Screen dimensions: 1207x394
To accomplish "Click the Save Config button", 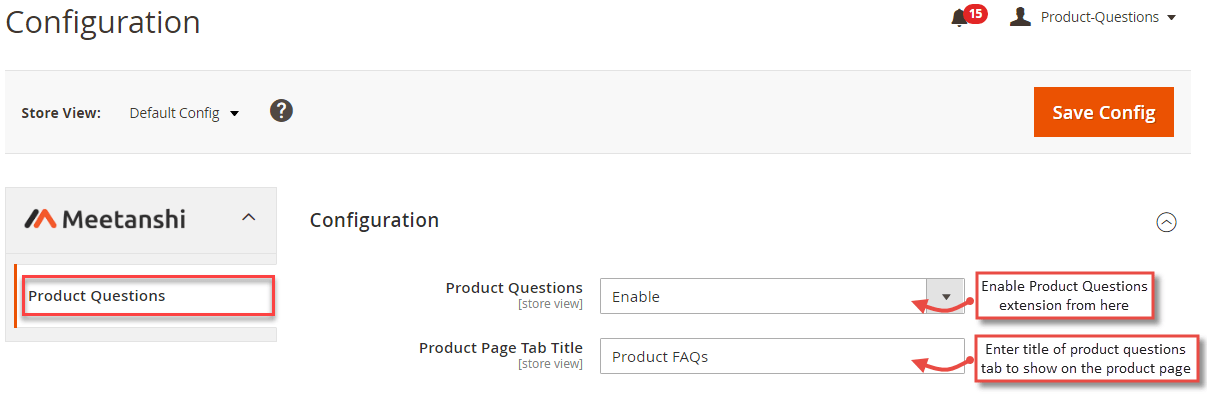I will pyautogui.click(x=1104, y=112).
